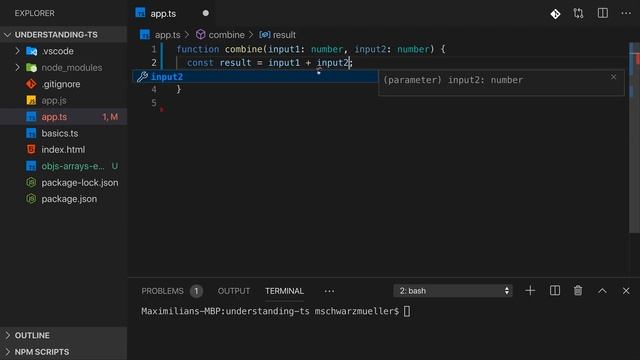
Task: Click the node icon beside package-lock.json
Action: (31, 182)
